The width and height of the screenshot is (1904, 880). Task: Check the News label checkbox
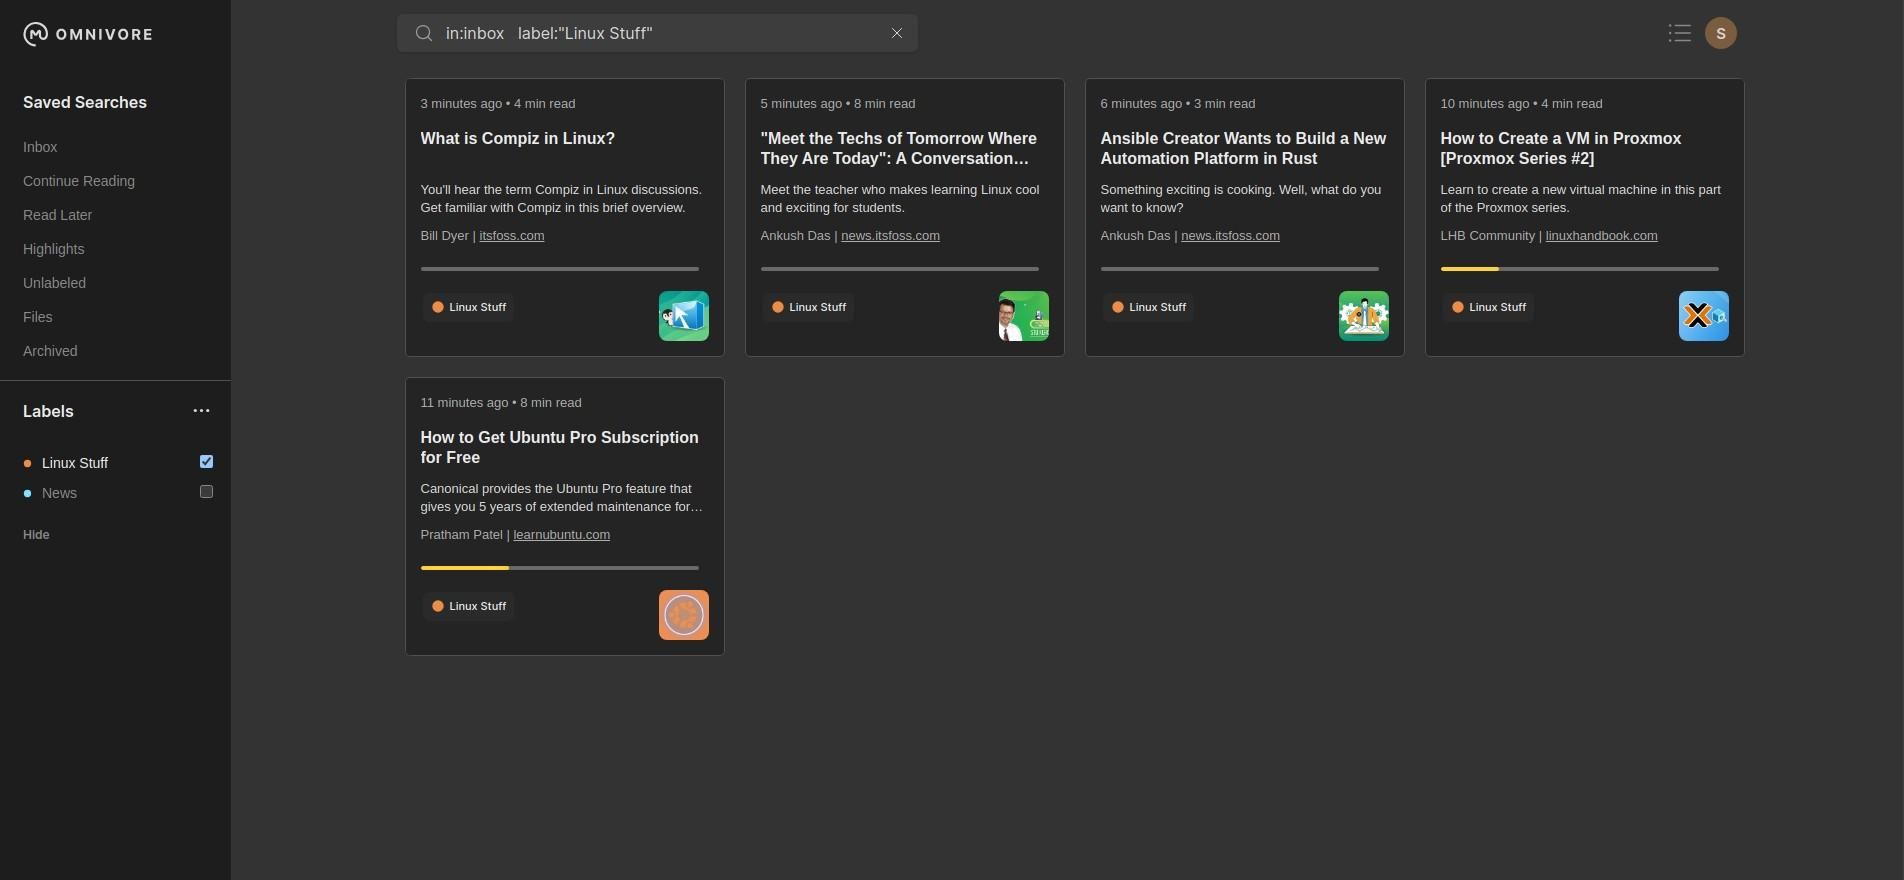click(x=206, y=492)
